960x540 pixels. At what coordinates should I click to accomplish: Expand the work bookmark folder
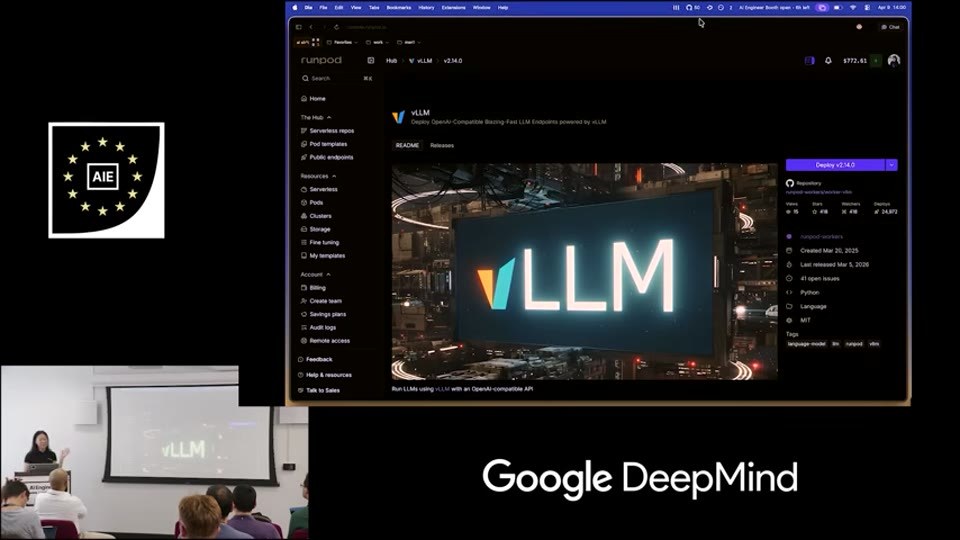tap(377, 42)
